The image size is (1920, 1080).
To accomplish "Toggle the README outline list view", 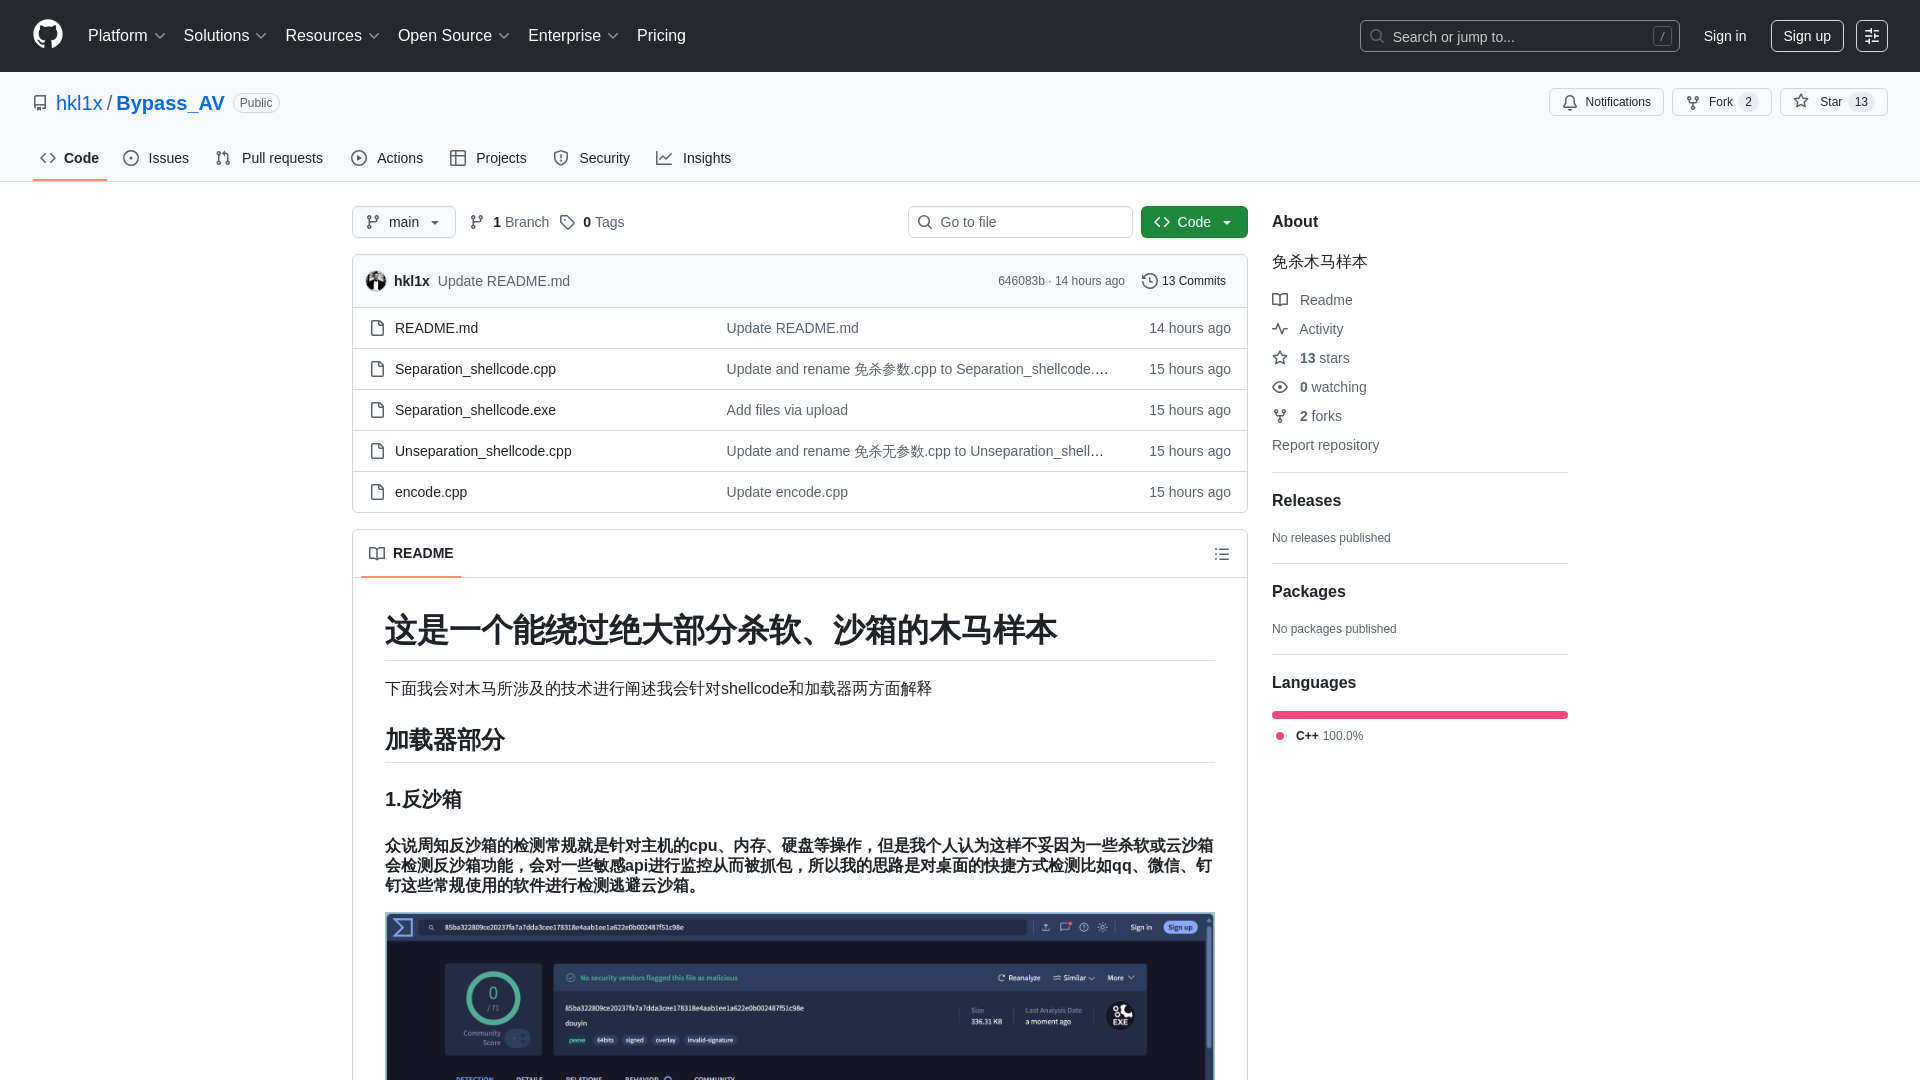I will click(1221, 554).
